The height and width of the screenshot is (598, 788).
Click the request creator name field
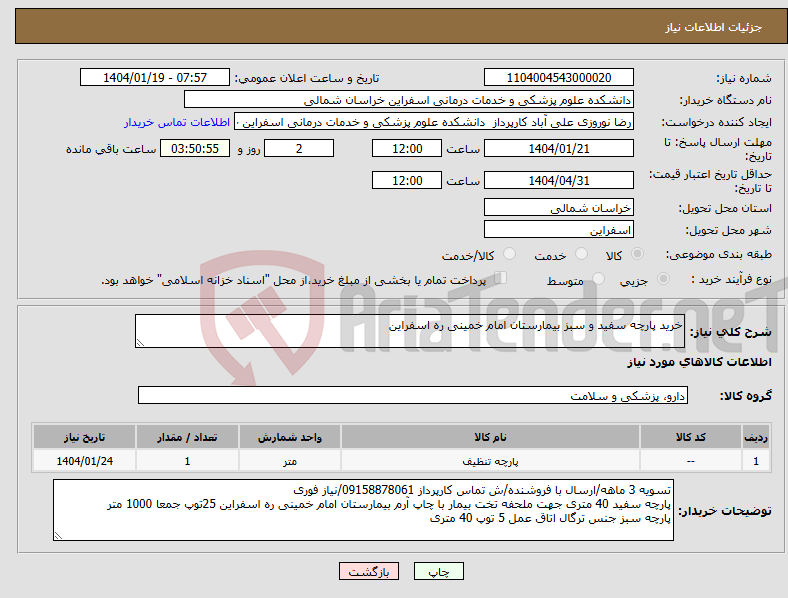pos(434,122)
